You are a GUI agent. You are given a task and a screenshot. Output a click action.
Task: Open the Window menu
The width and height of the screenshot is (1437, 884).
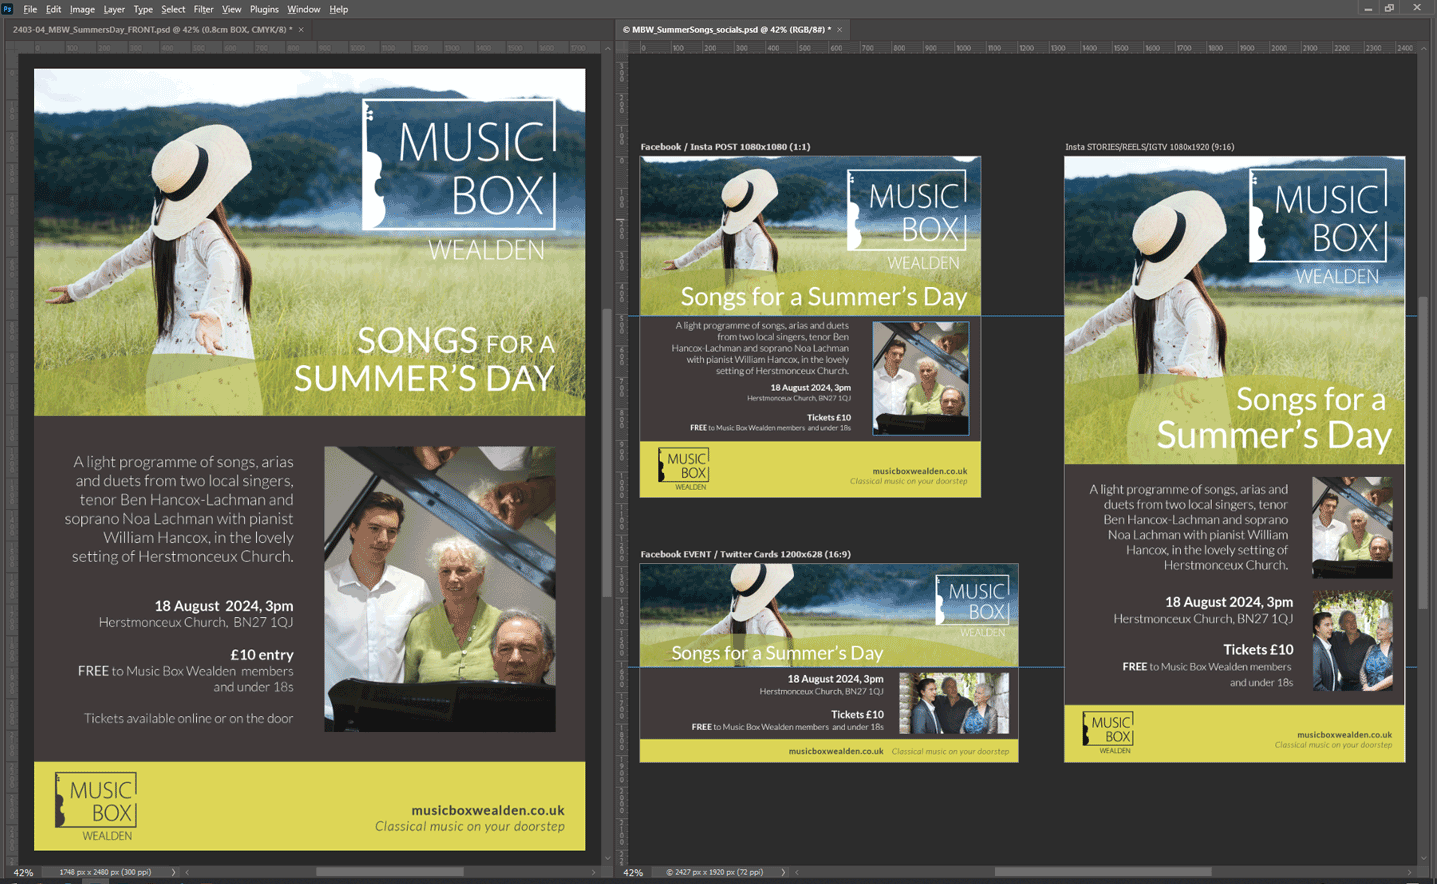pyautogui.click(x=303, y=9)
